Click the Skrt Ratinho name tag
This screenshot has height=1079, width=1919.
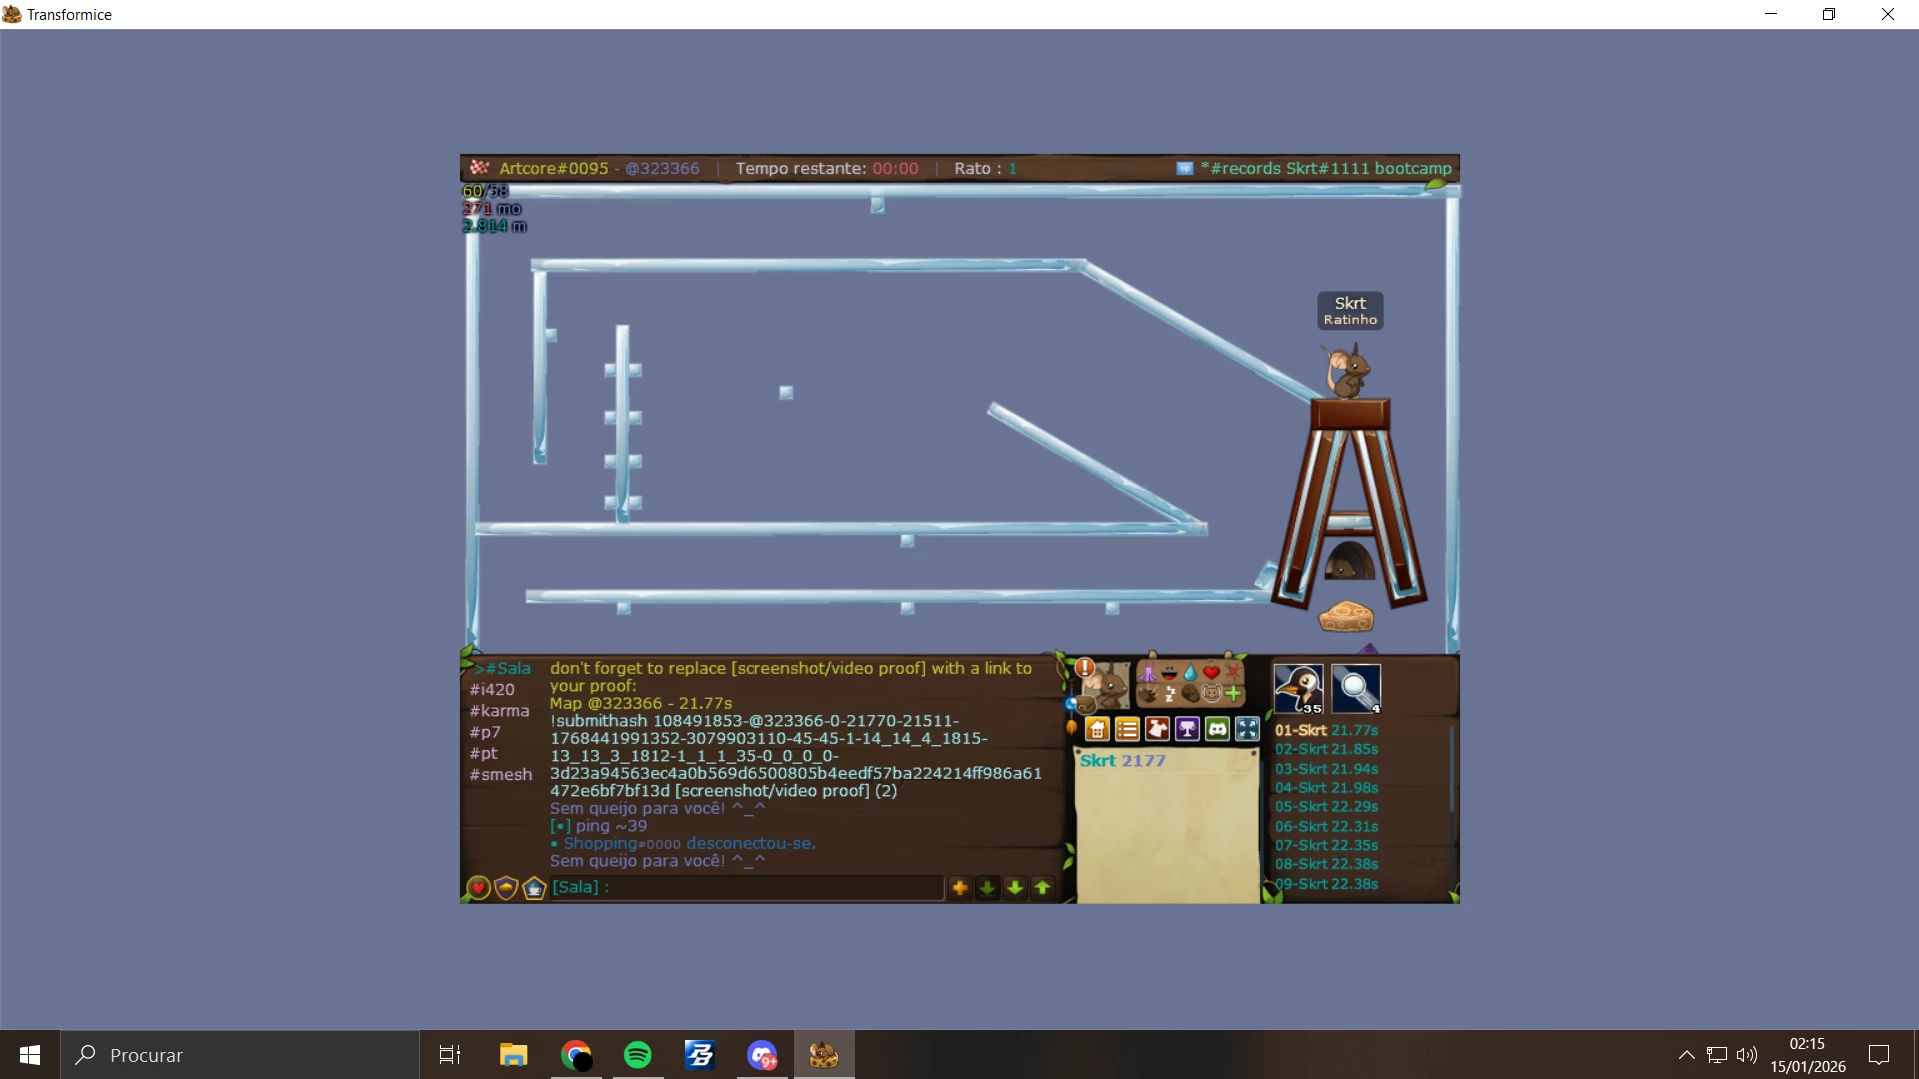click(1350, 310)
